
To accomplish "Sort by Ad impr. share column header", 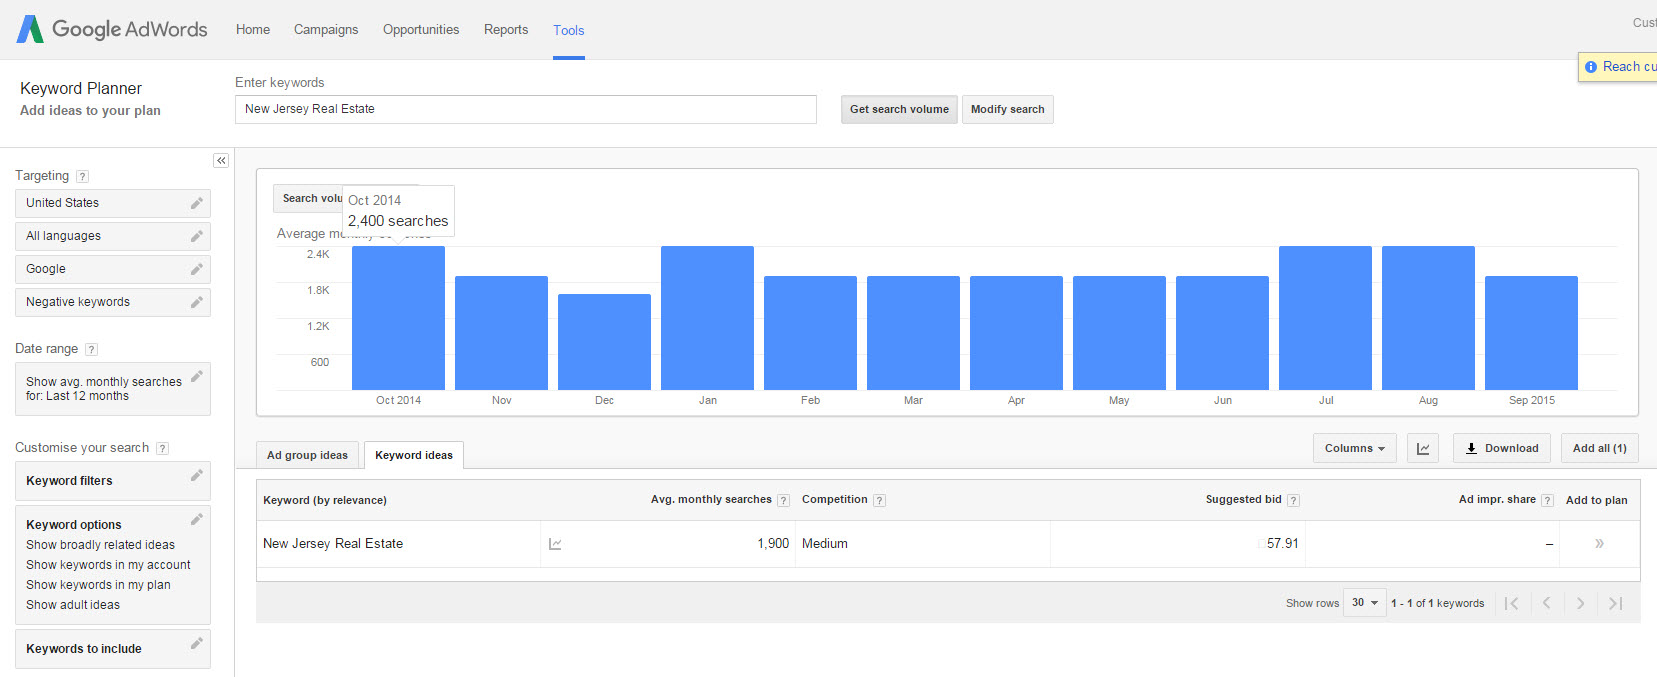I will [x=1497, y=500].
